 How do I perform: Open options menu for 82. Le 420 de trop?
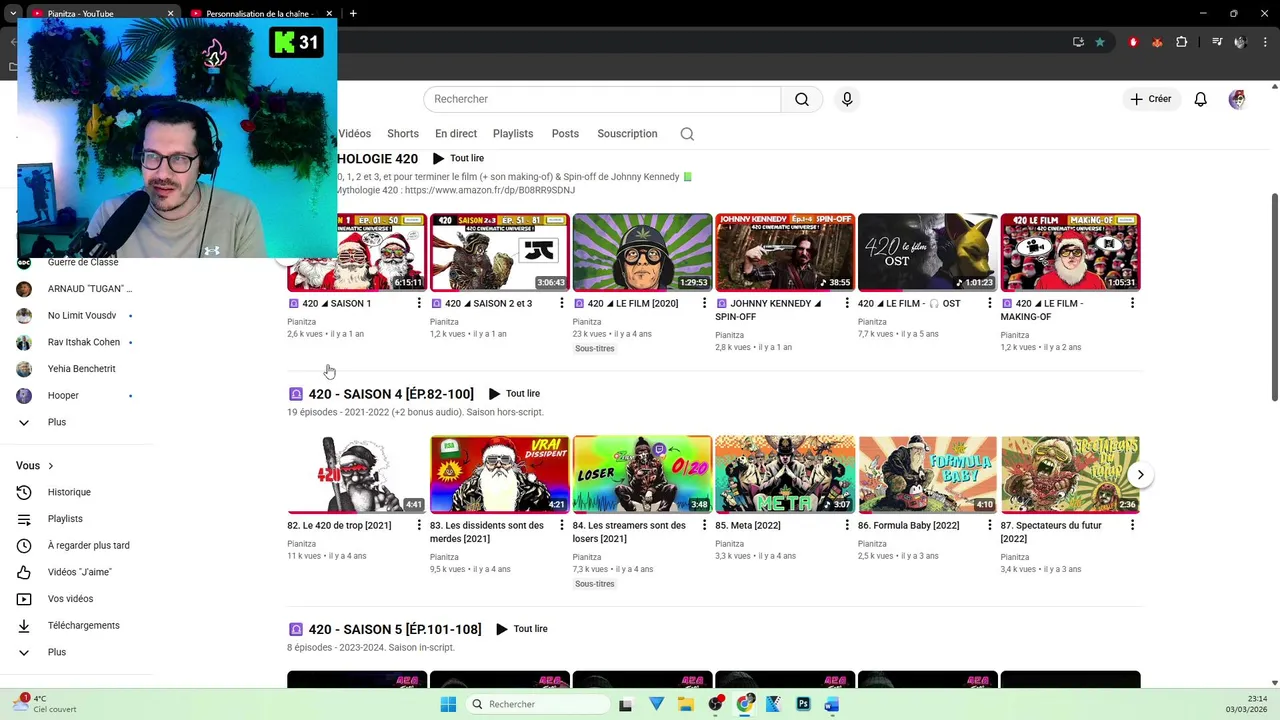tap(419, 526)
